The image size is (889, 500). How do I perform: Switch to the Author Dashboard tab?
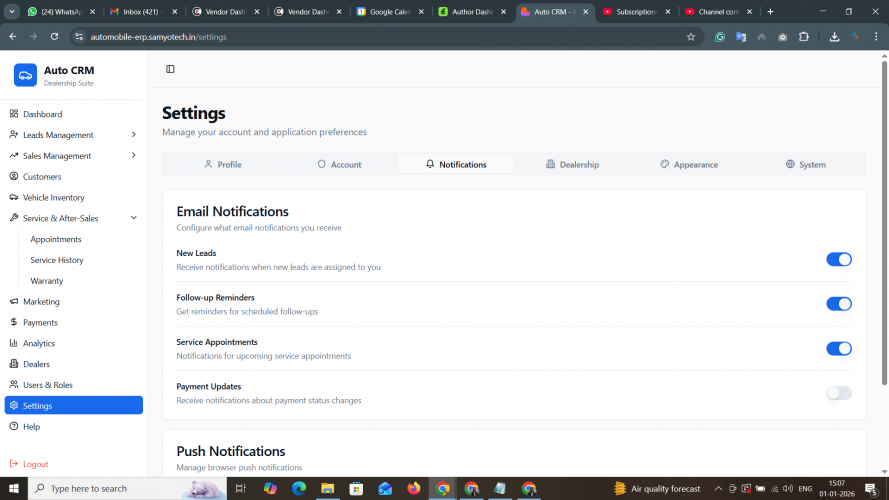472,11
